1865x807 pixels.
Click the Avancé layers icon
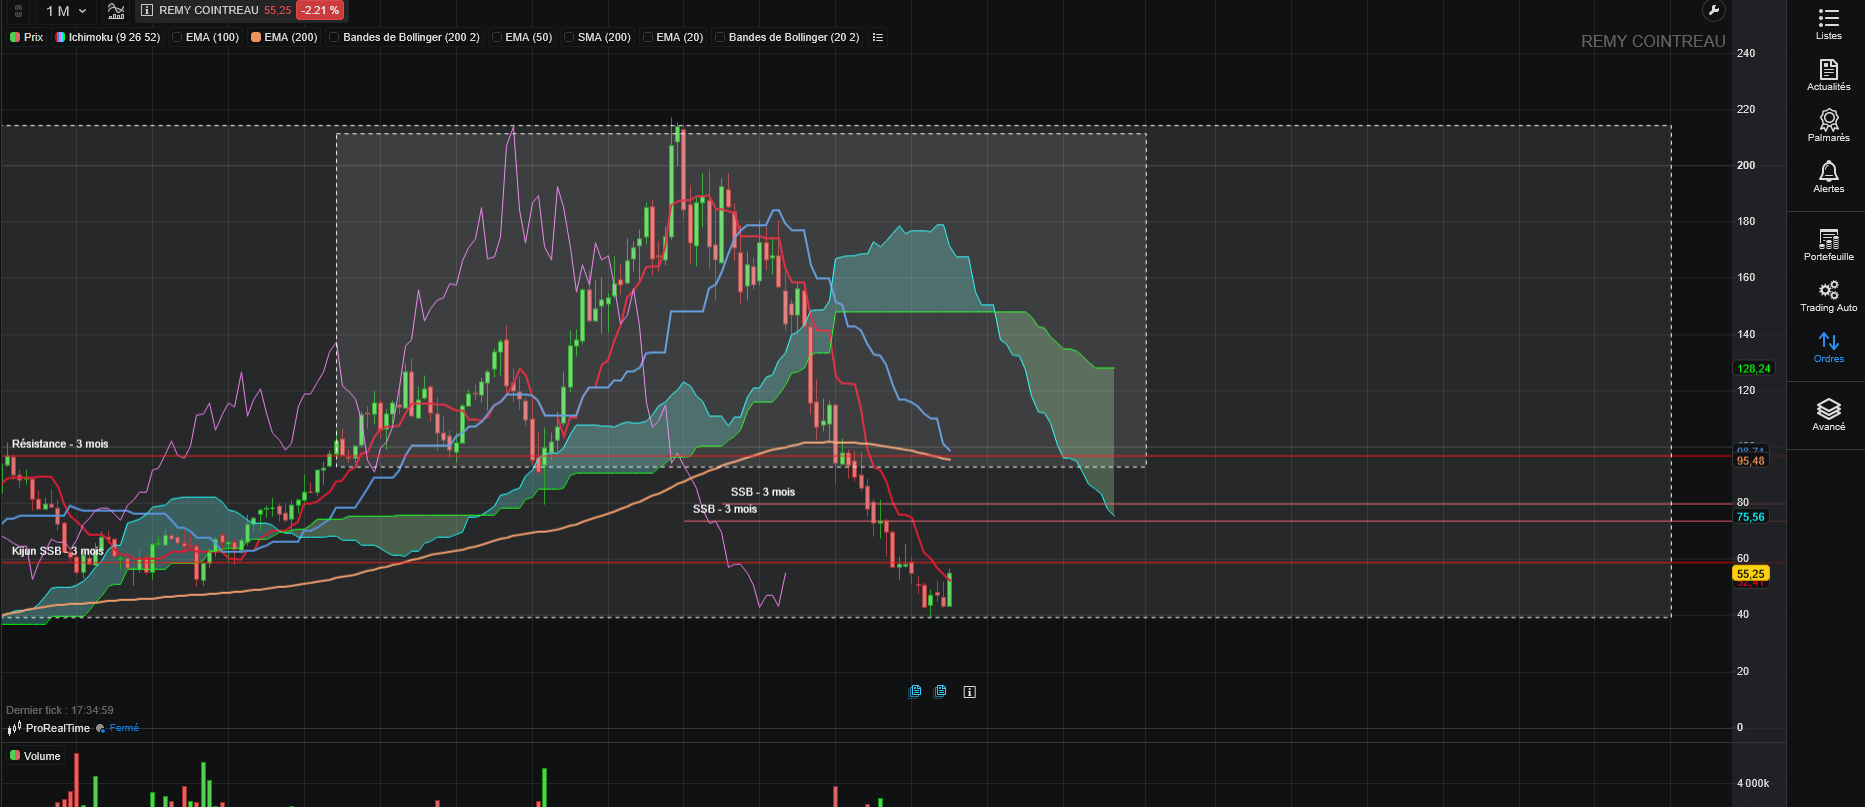[1828, 414]
